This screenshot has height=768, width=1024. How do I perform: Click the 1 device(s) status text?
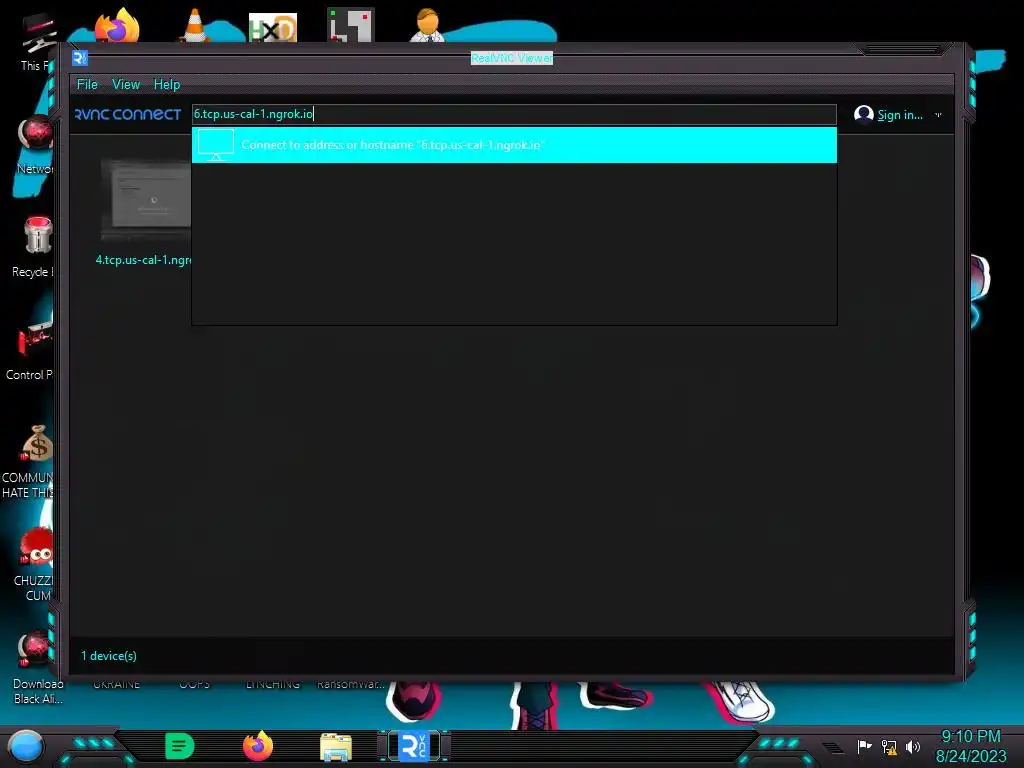(x=109, y=656)
